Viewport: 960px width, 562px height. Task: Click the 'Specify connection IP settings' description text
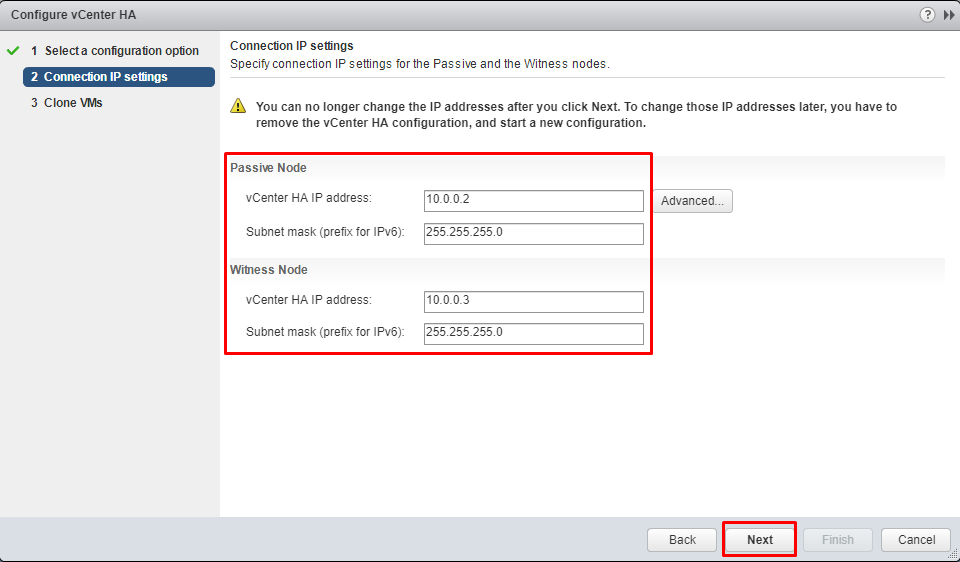420,64
